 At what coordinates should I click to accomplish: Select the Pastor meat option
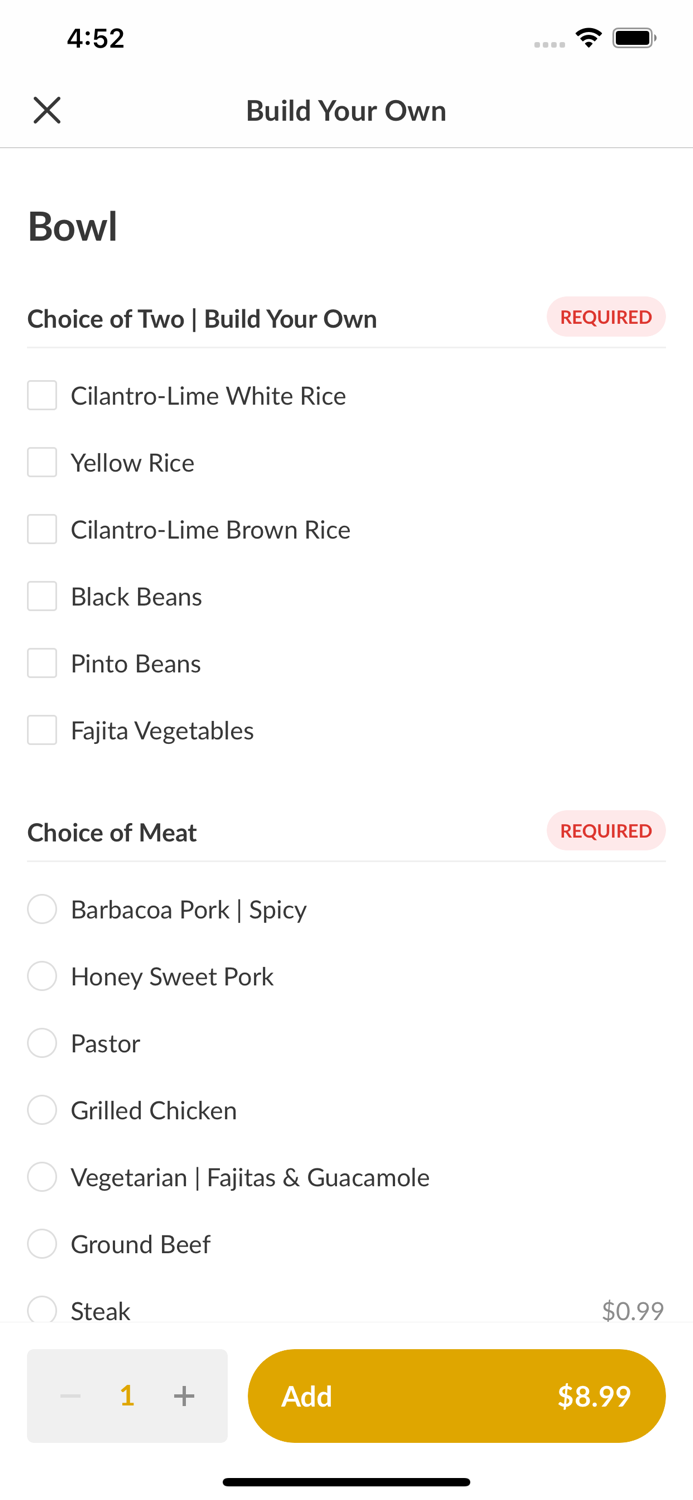point(42,1044)
